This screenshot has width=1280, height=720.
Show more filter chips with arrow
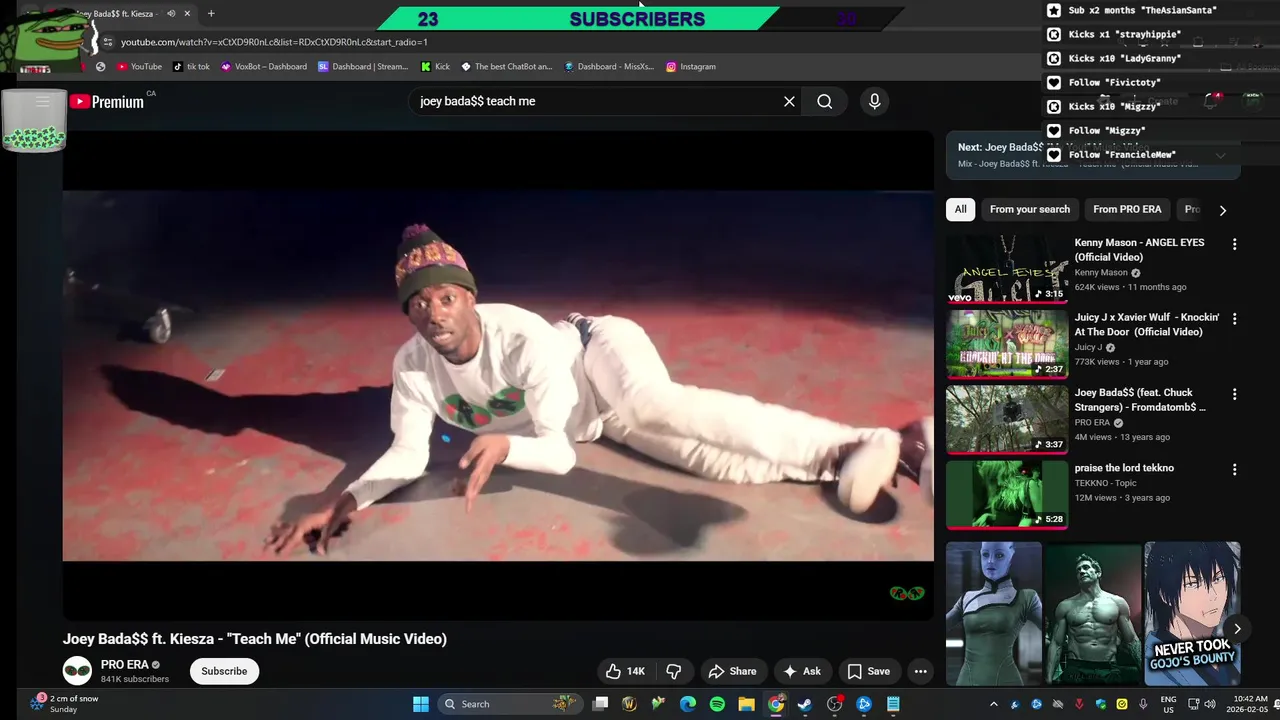point(1222,210)
